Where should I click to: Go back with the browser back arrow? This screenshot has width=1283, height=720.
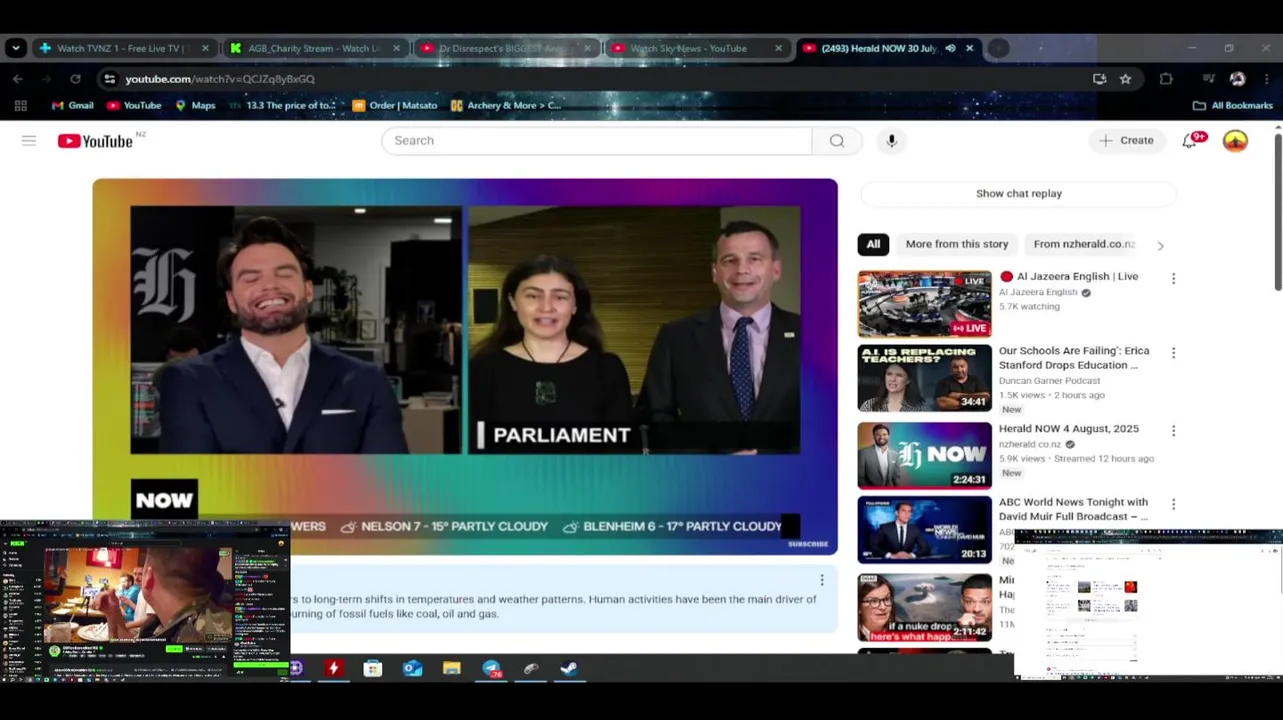click(18, 79)
